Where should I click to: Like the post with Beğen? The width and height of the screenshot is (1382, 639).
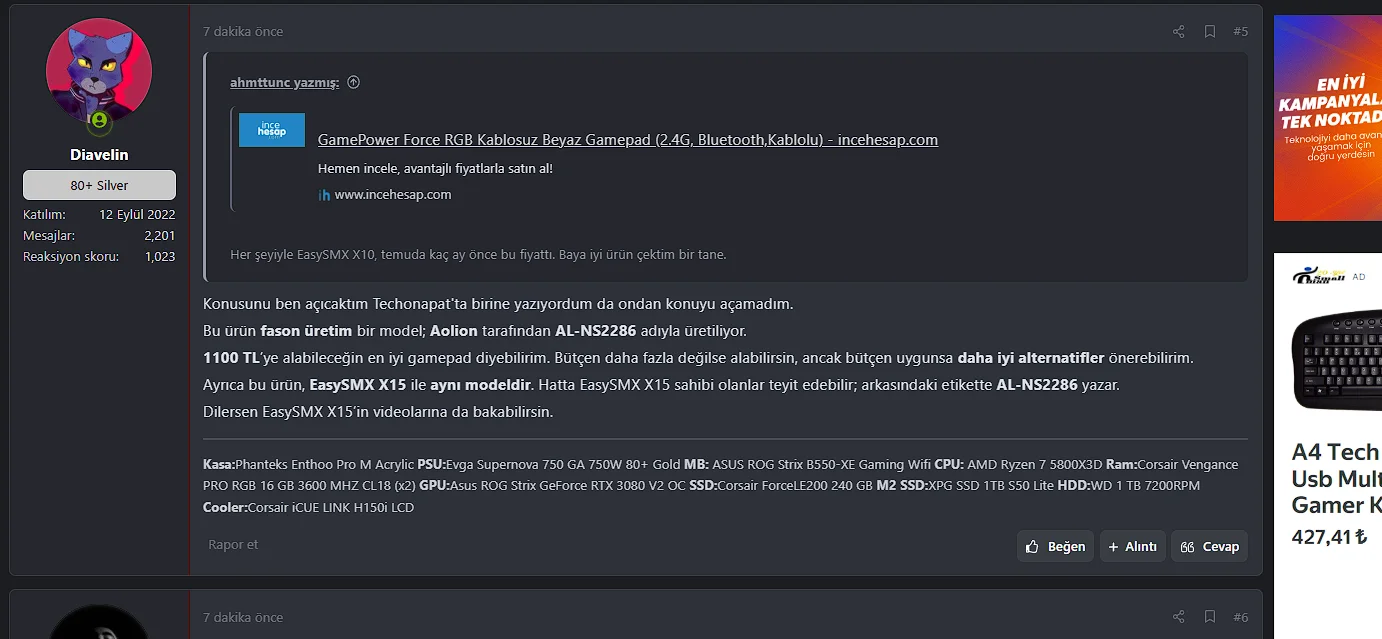pyautogui.click(x=1055, y=546)
